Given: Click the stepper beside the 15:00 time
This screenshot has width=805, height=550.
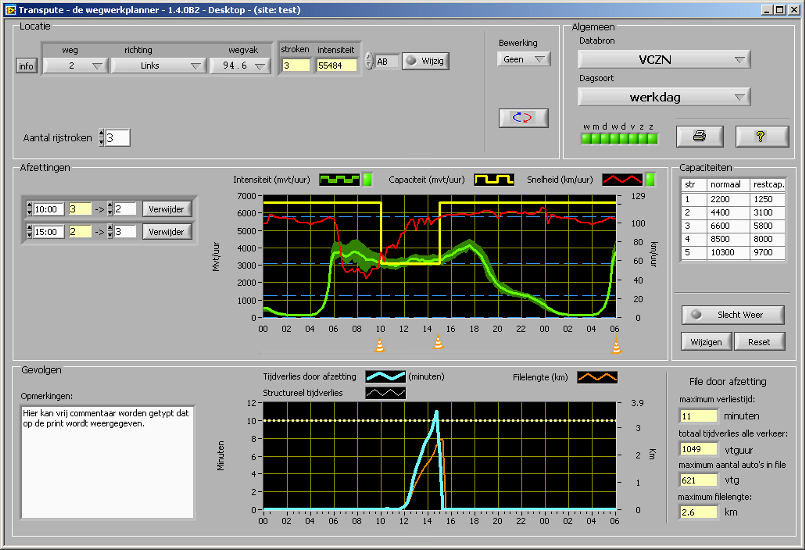Looking at the screenshot, I should pos(29,232).
